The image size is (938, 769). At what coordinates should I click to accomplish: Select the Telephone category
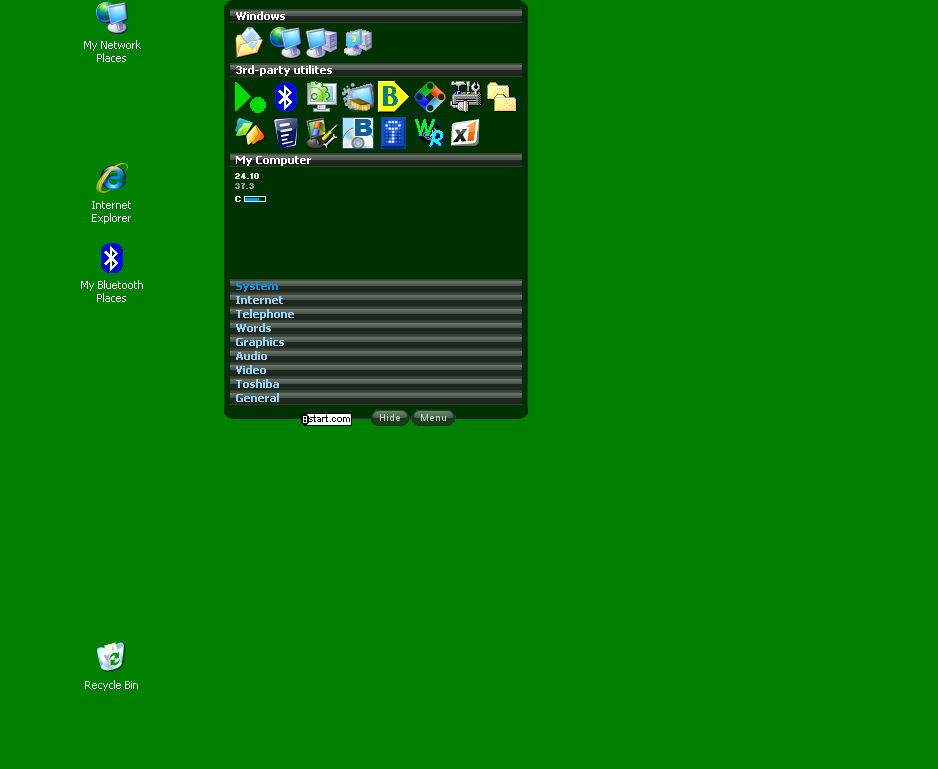coord(376,314)
